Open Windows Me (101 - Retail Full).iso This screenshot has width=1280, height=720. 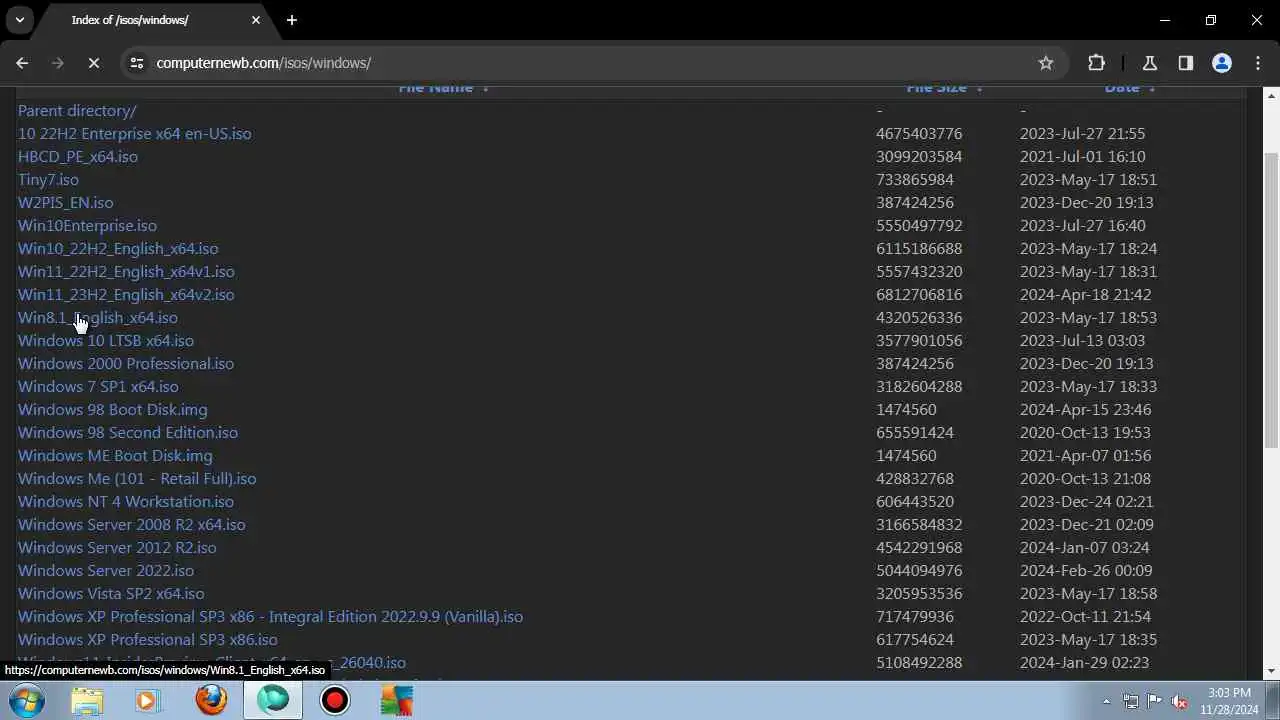coord(137,478)
